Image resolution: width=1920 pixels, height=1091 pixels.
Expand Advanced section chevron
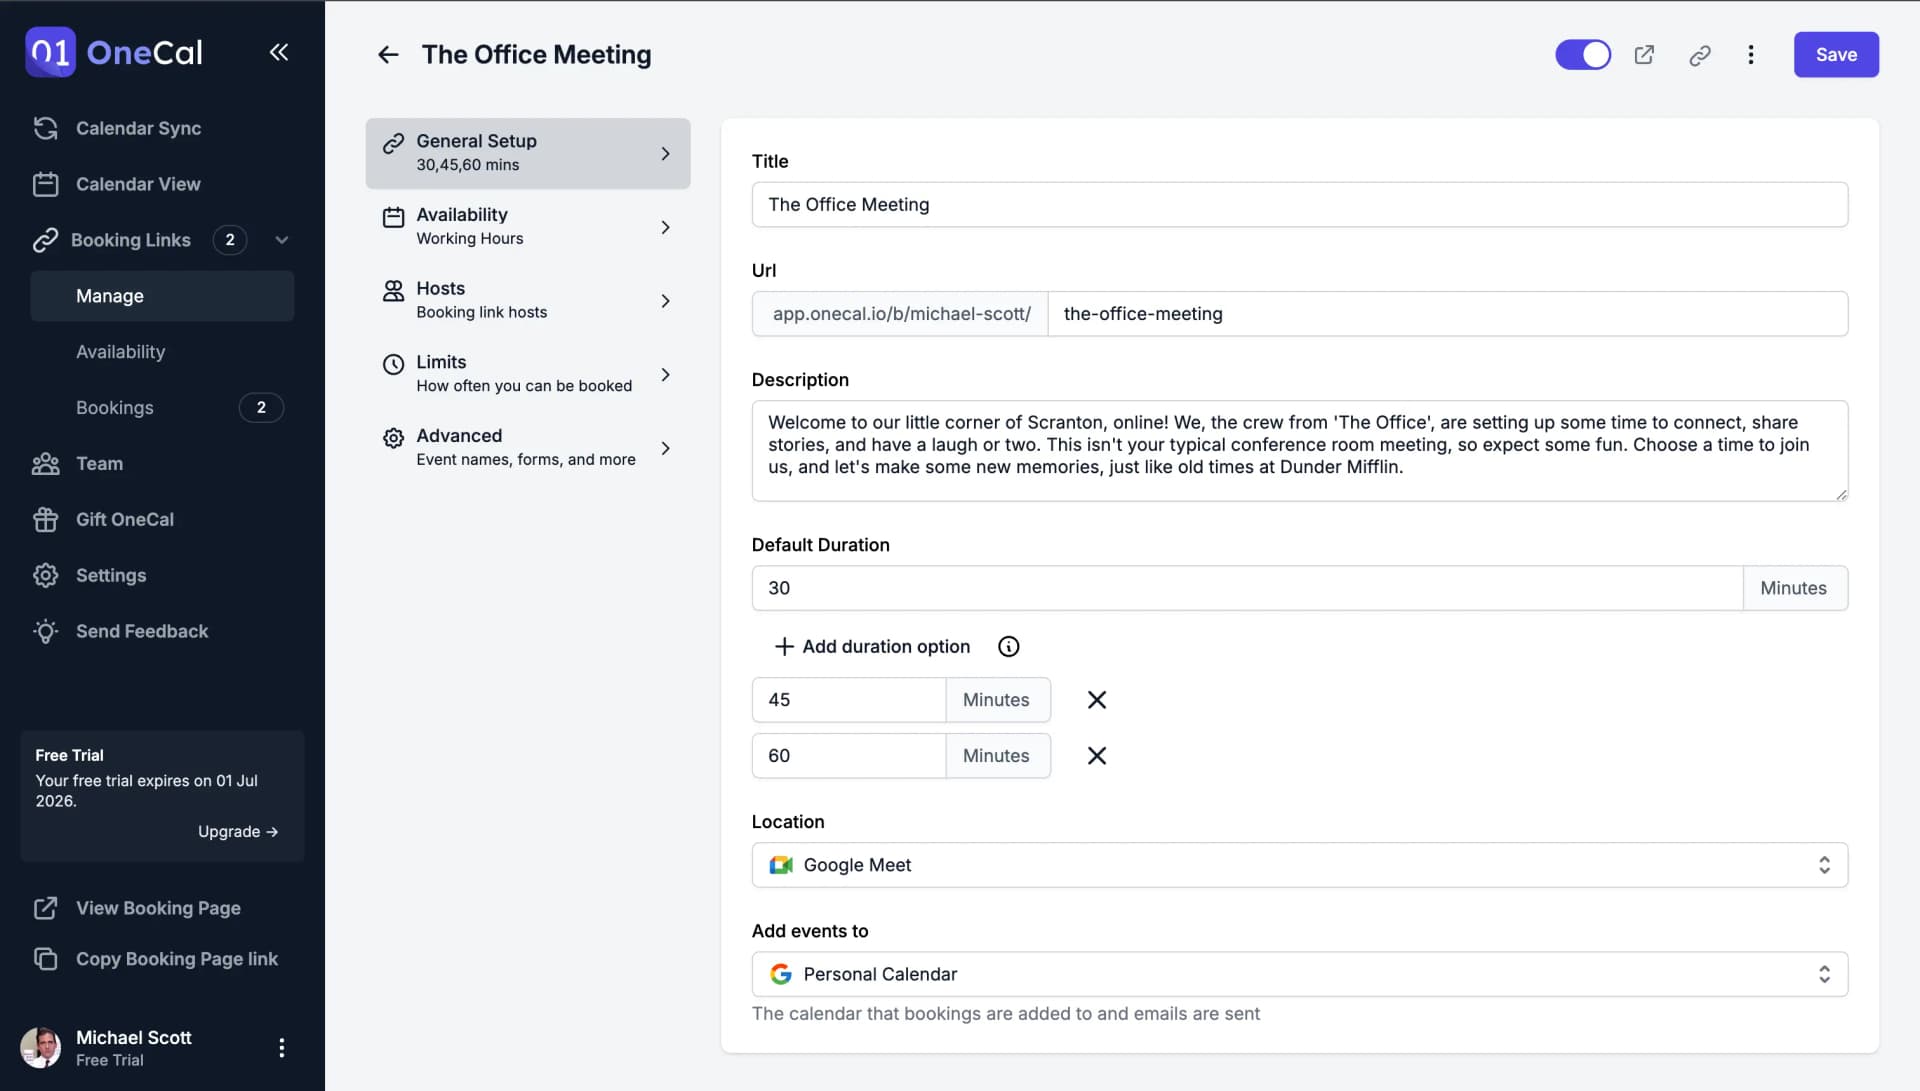tap(665, 449)
